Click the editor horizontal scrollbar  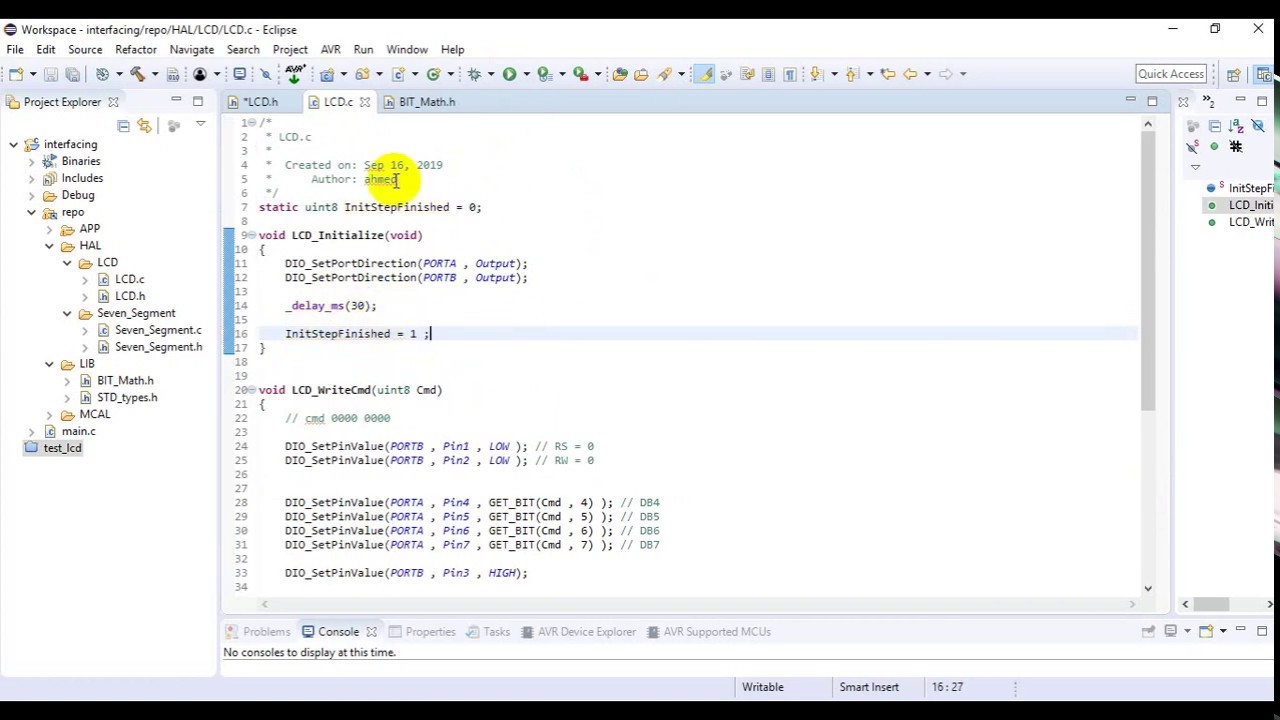click(698, 604)
